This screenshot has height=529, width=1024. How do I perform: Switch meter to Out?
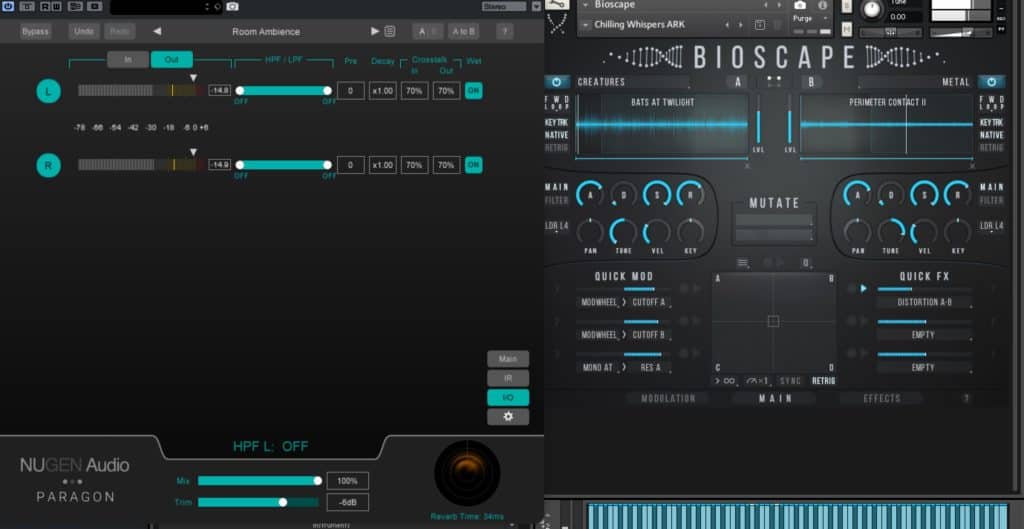172,59
